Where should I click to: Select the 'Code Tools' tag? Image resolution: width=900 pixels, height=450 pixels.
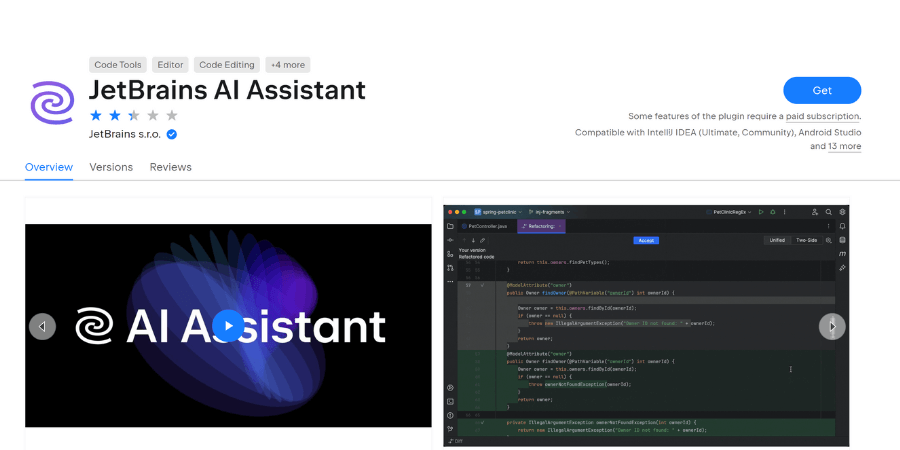[x=117, y=65]
